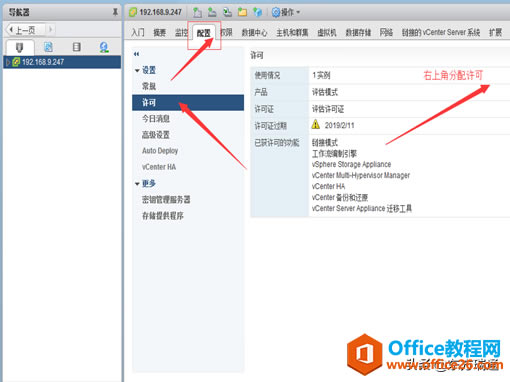The image size is (510, 382).
Task: Open VMs and Templates navigator view
Action: pos(48,47)
